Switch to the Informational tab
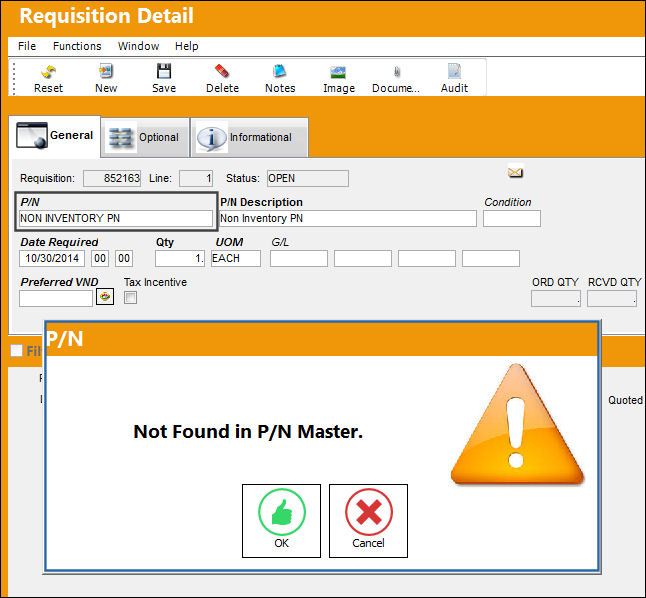The image size is (646, 598). tap(249, 137)
